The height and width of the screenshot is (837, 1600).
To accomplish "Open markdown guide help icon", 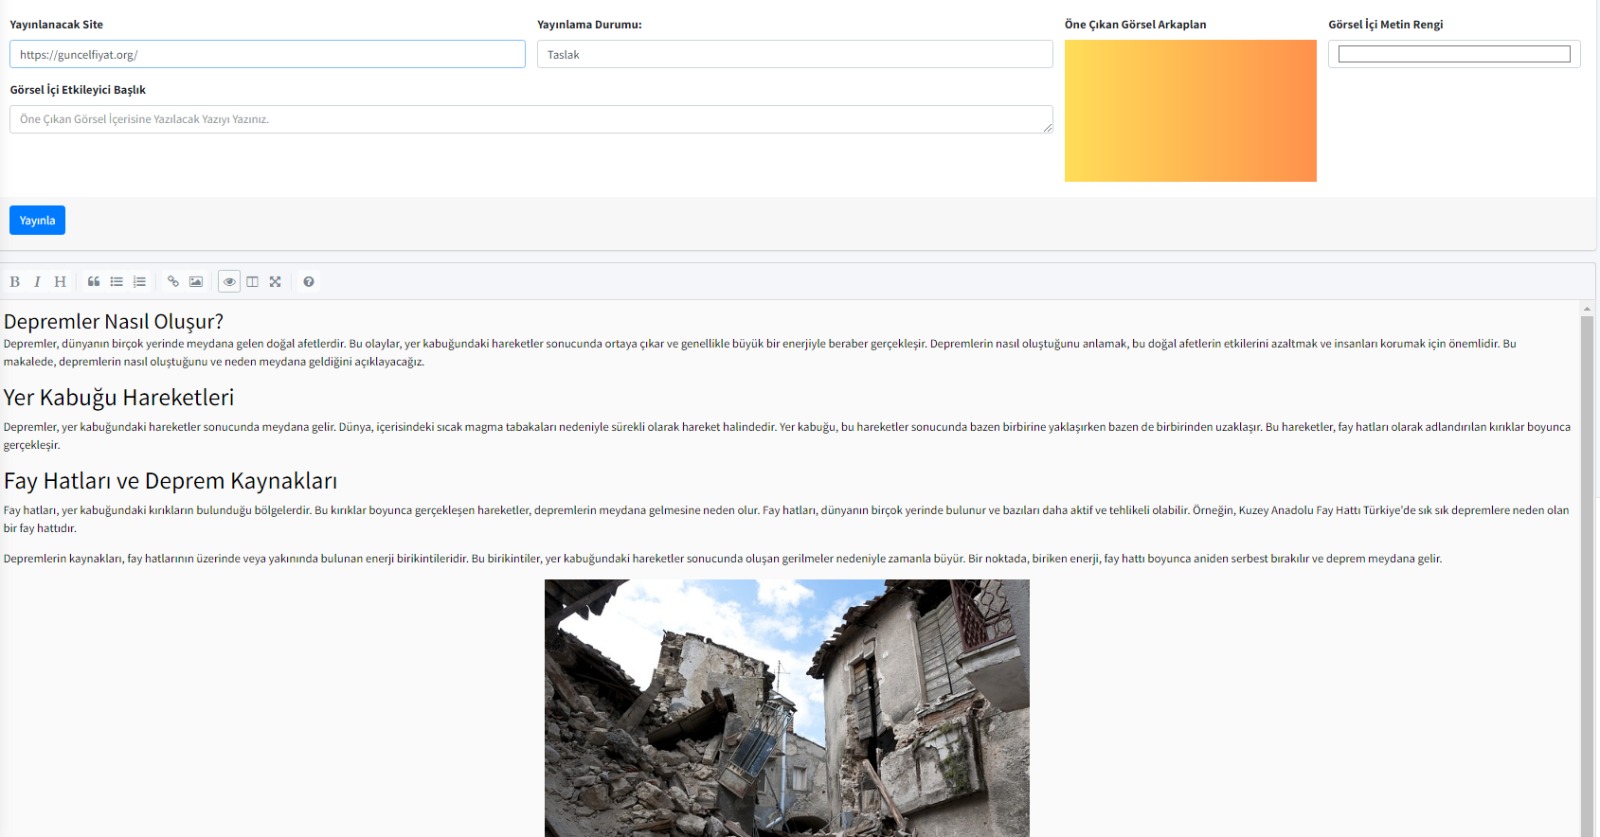I will pos(309,282).
